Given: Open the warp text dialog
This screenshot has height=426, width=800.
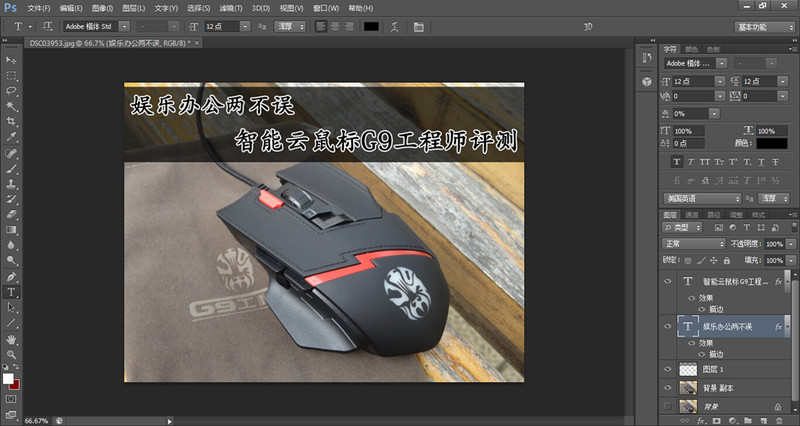Looking at the screenshot, I should pyautogui.click(x=394, y=27).
